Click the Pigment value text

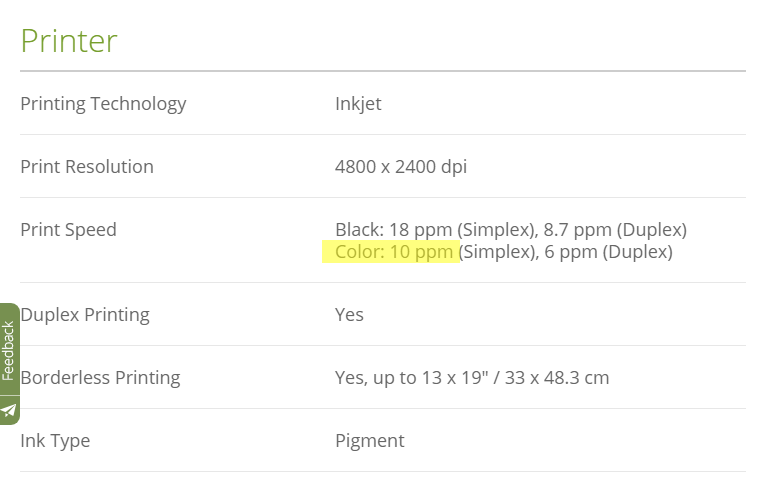(x=370, y=441)
